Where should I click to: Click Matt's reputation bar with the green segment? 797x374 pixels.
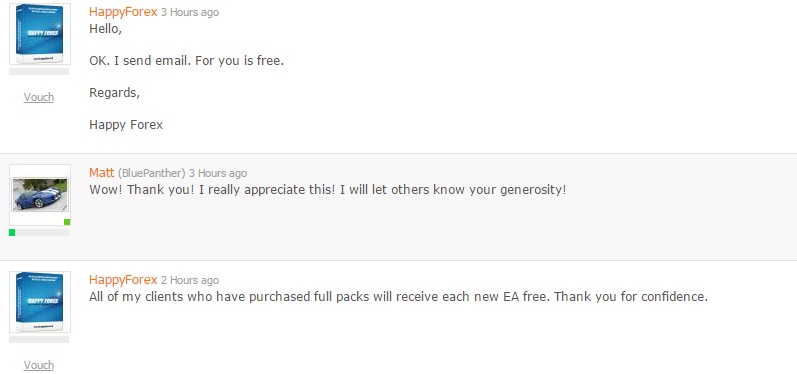click(39, 232)
